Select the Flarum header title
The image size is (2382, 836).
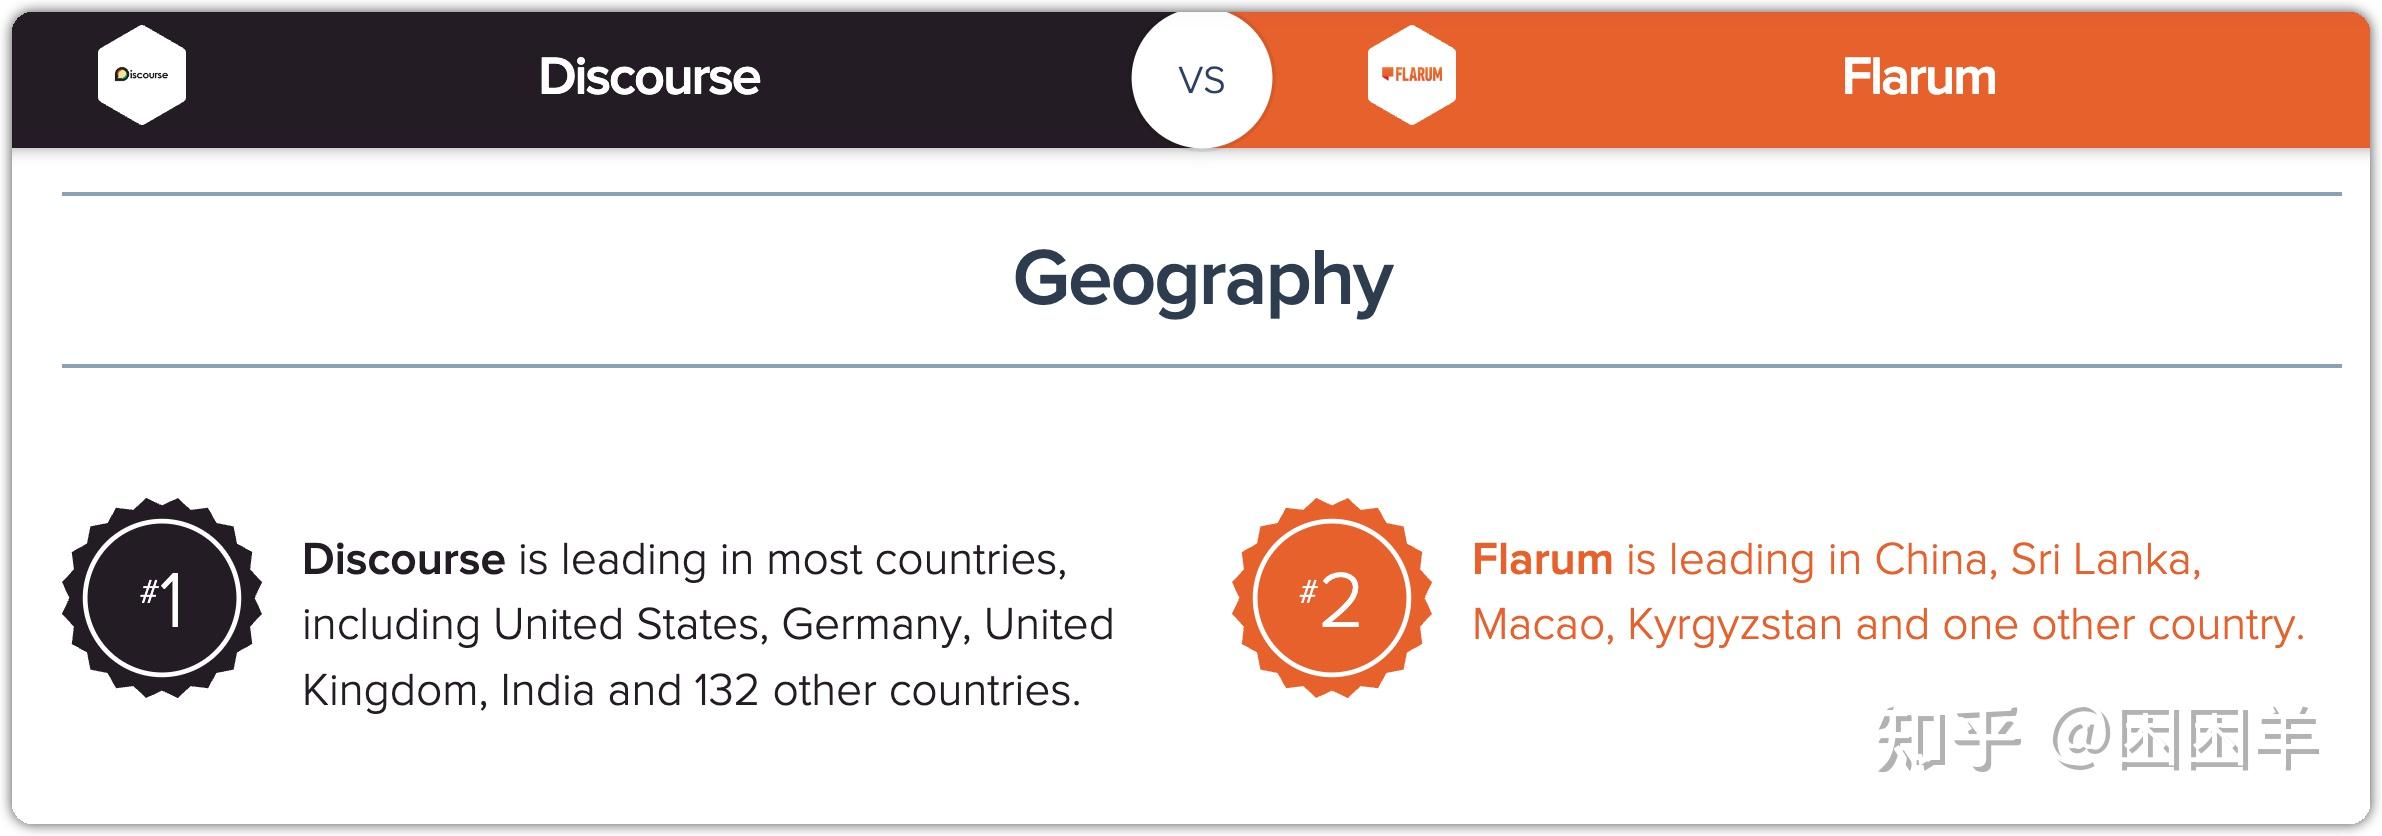[1919, 77]
